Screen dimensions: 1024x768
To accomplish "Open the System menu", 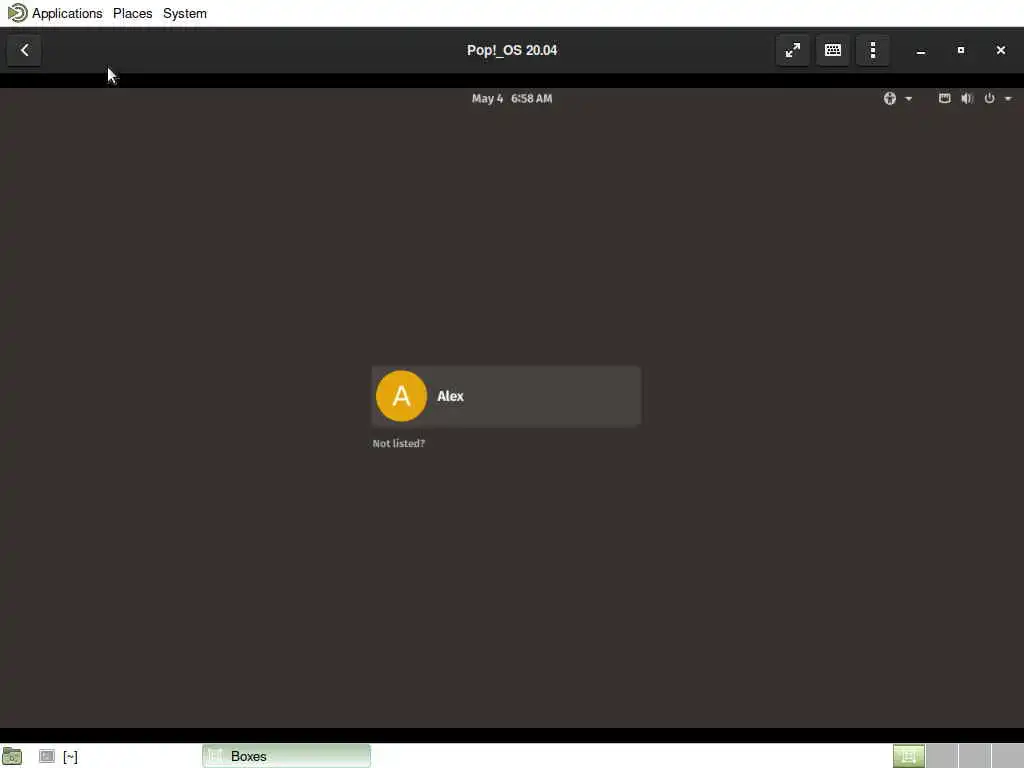I will point(185,13).
